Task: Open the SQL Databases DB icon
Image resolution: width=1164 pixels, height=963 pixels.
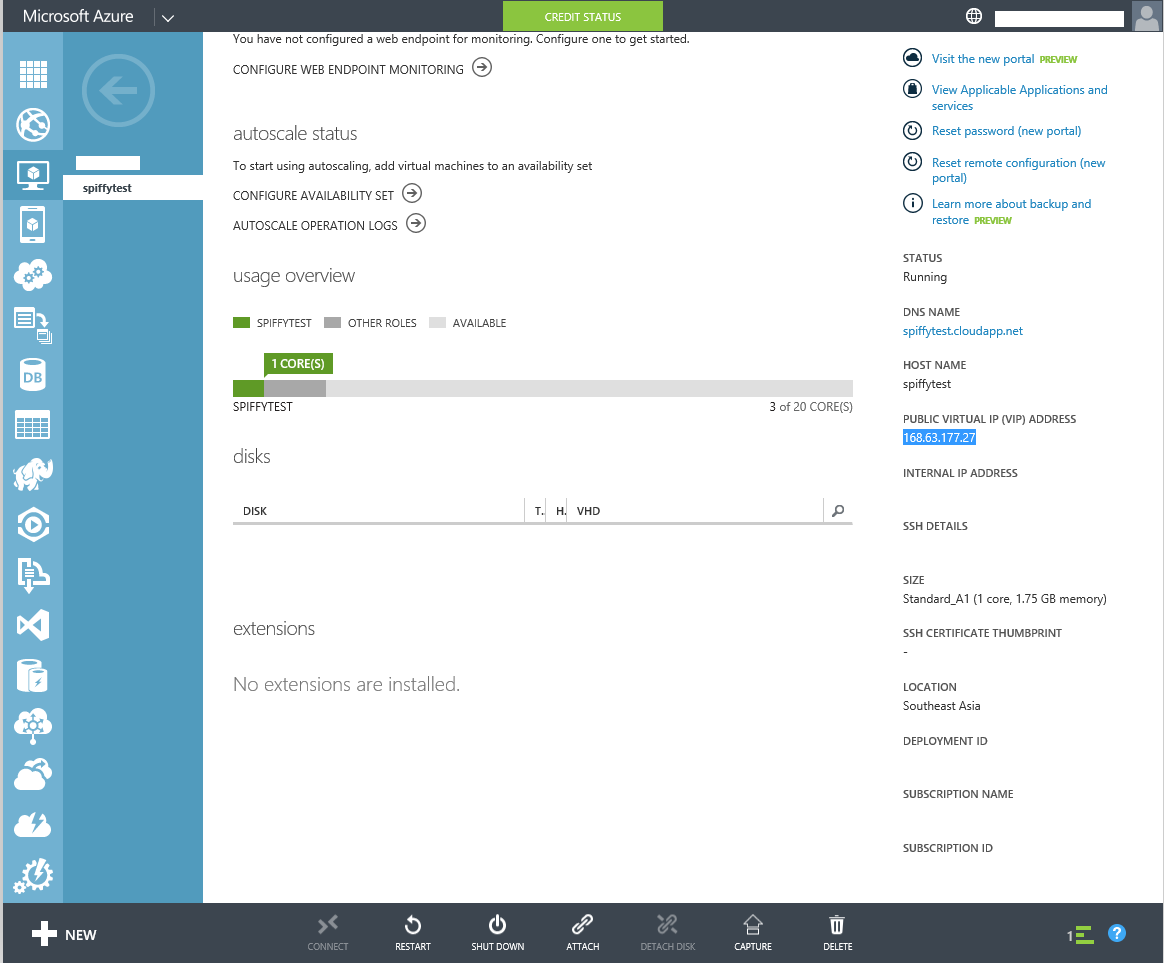Action: click(x=33, y=376)
